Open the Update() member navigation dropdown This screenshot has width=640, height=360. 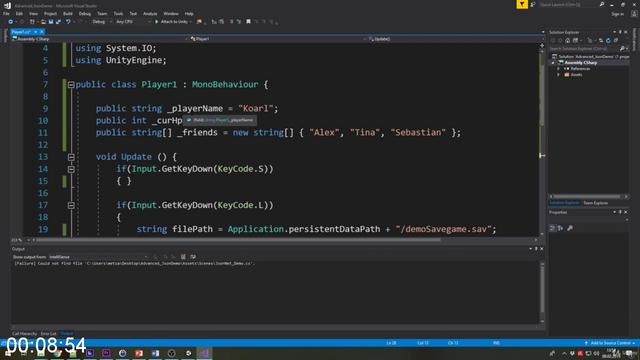pyautogui.click(x=455, y=39)
